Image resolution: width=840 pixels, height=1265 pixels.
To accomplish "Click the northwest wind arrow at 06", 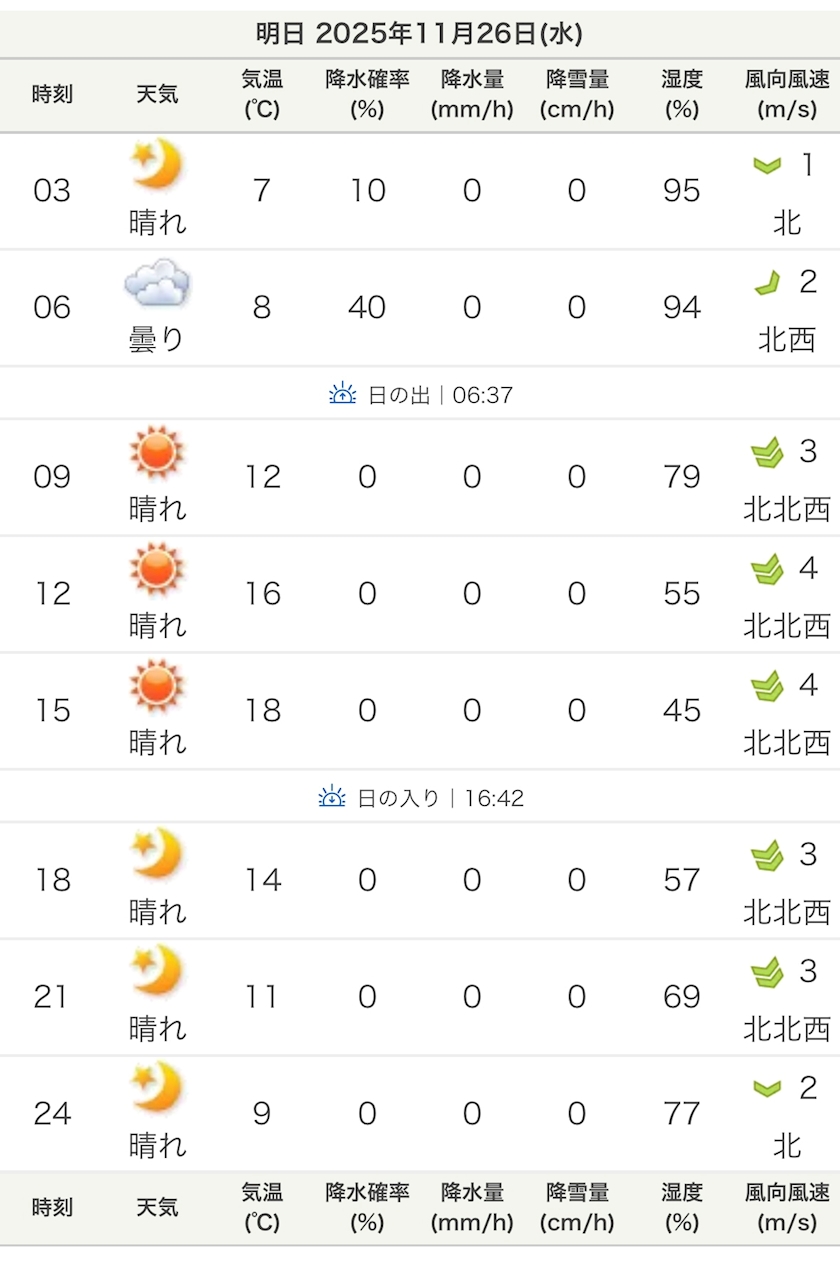I will pos(767,283).
